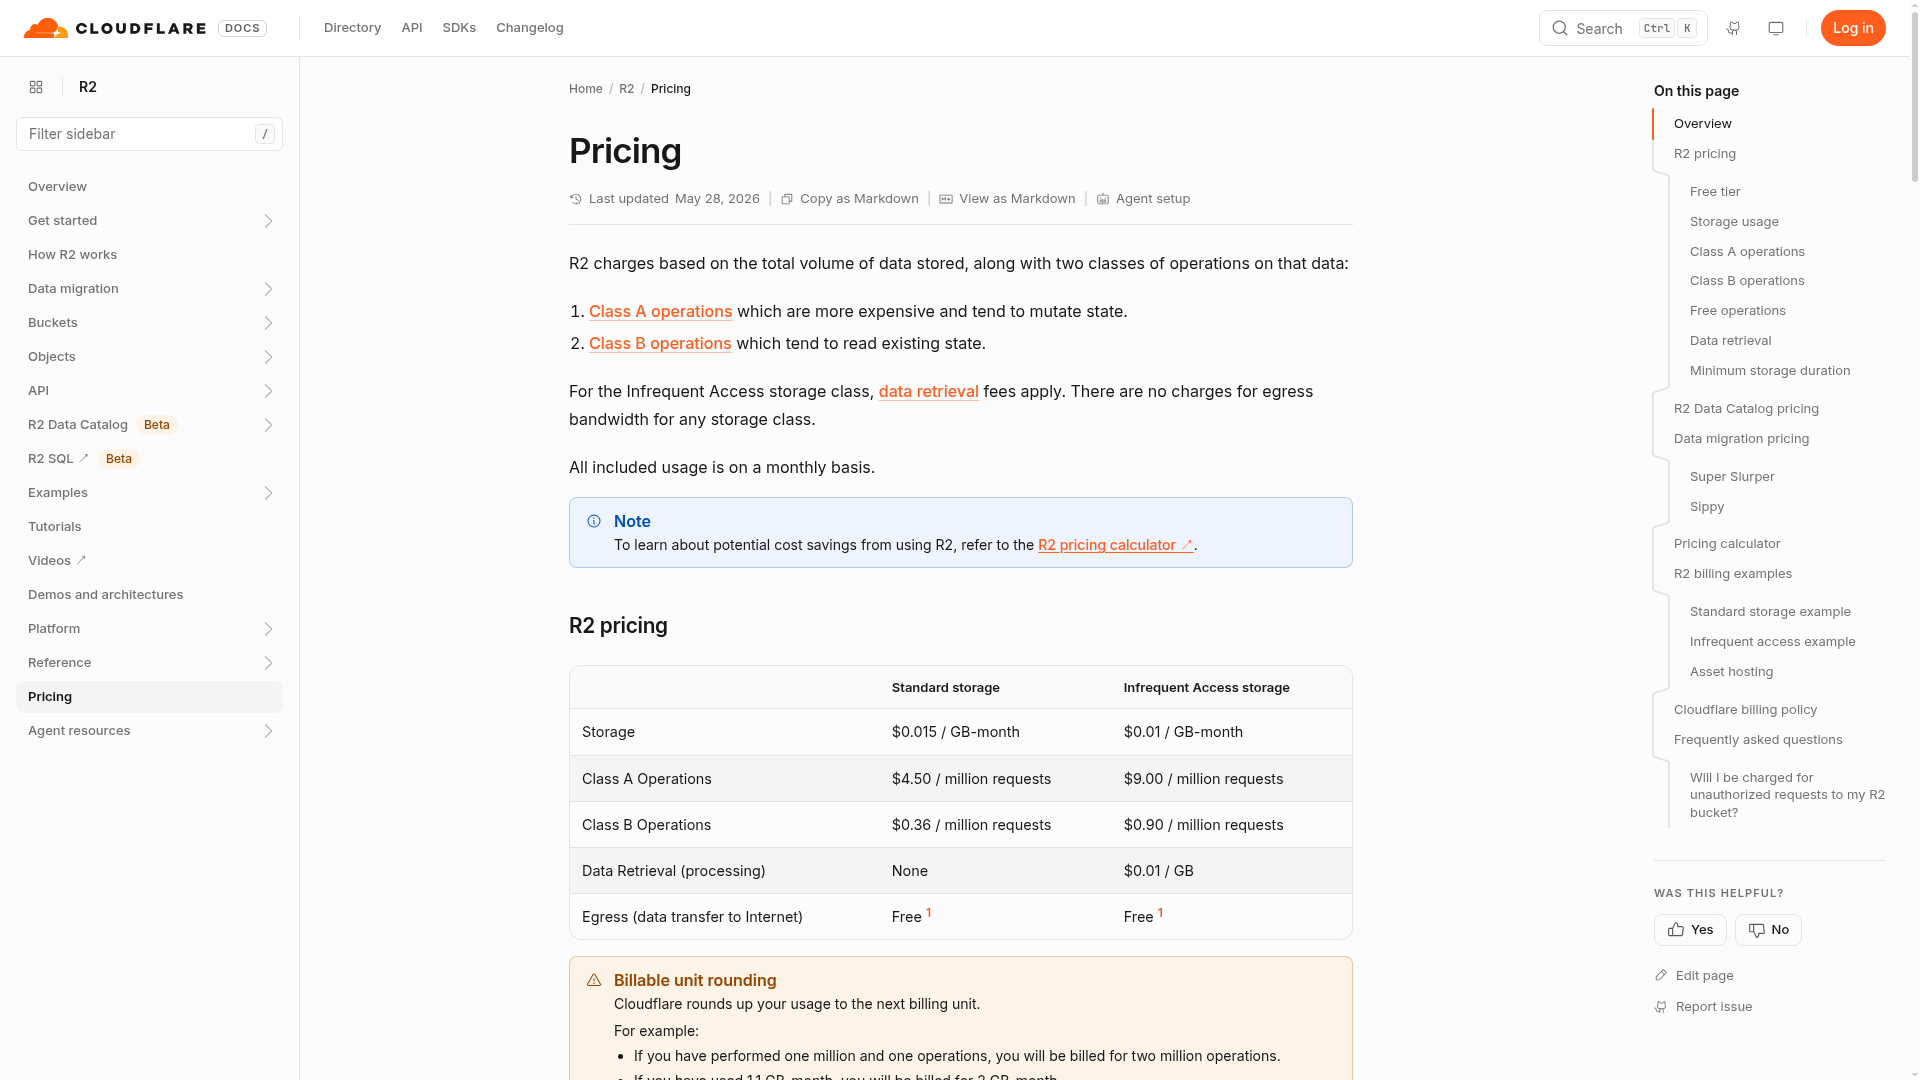Viewport: 1920px width, 1080px height.
Task: Jump to Sippy section
Action: 1707,507
